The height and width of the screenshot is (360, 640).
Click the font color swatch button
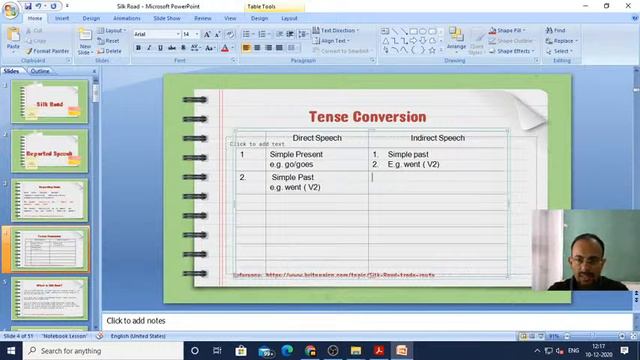pos(225,48)
